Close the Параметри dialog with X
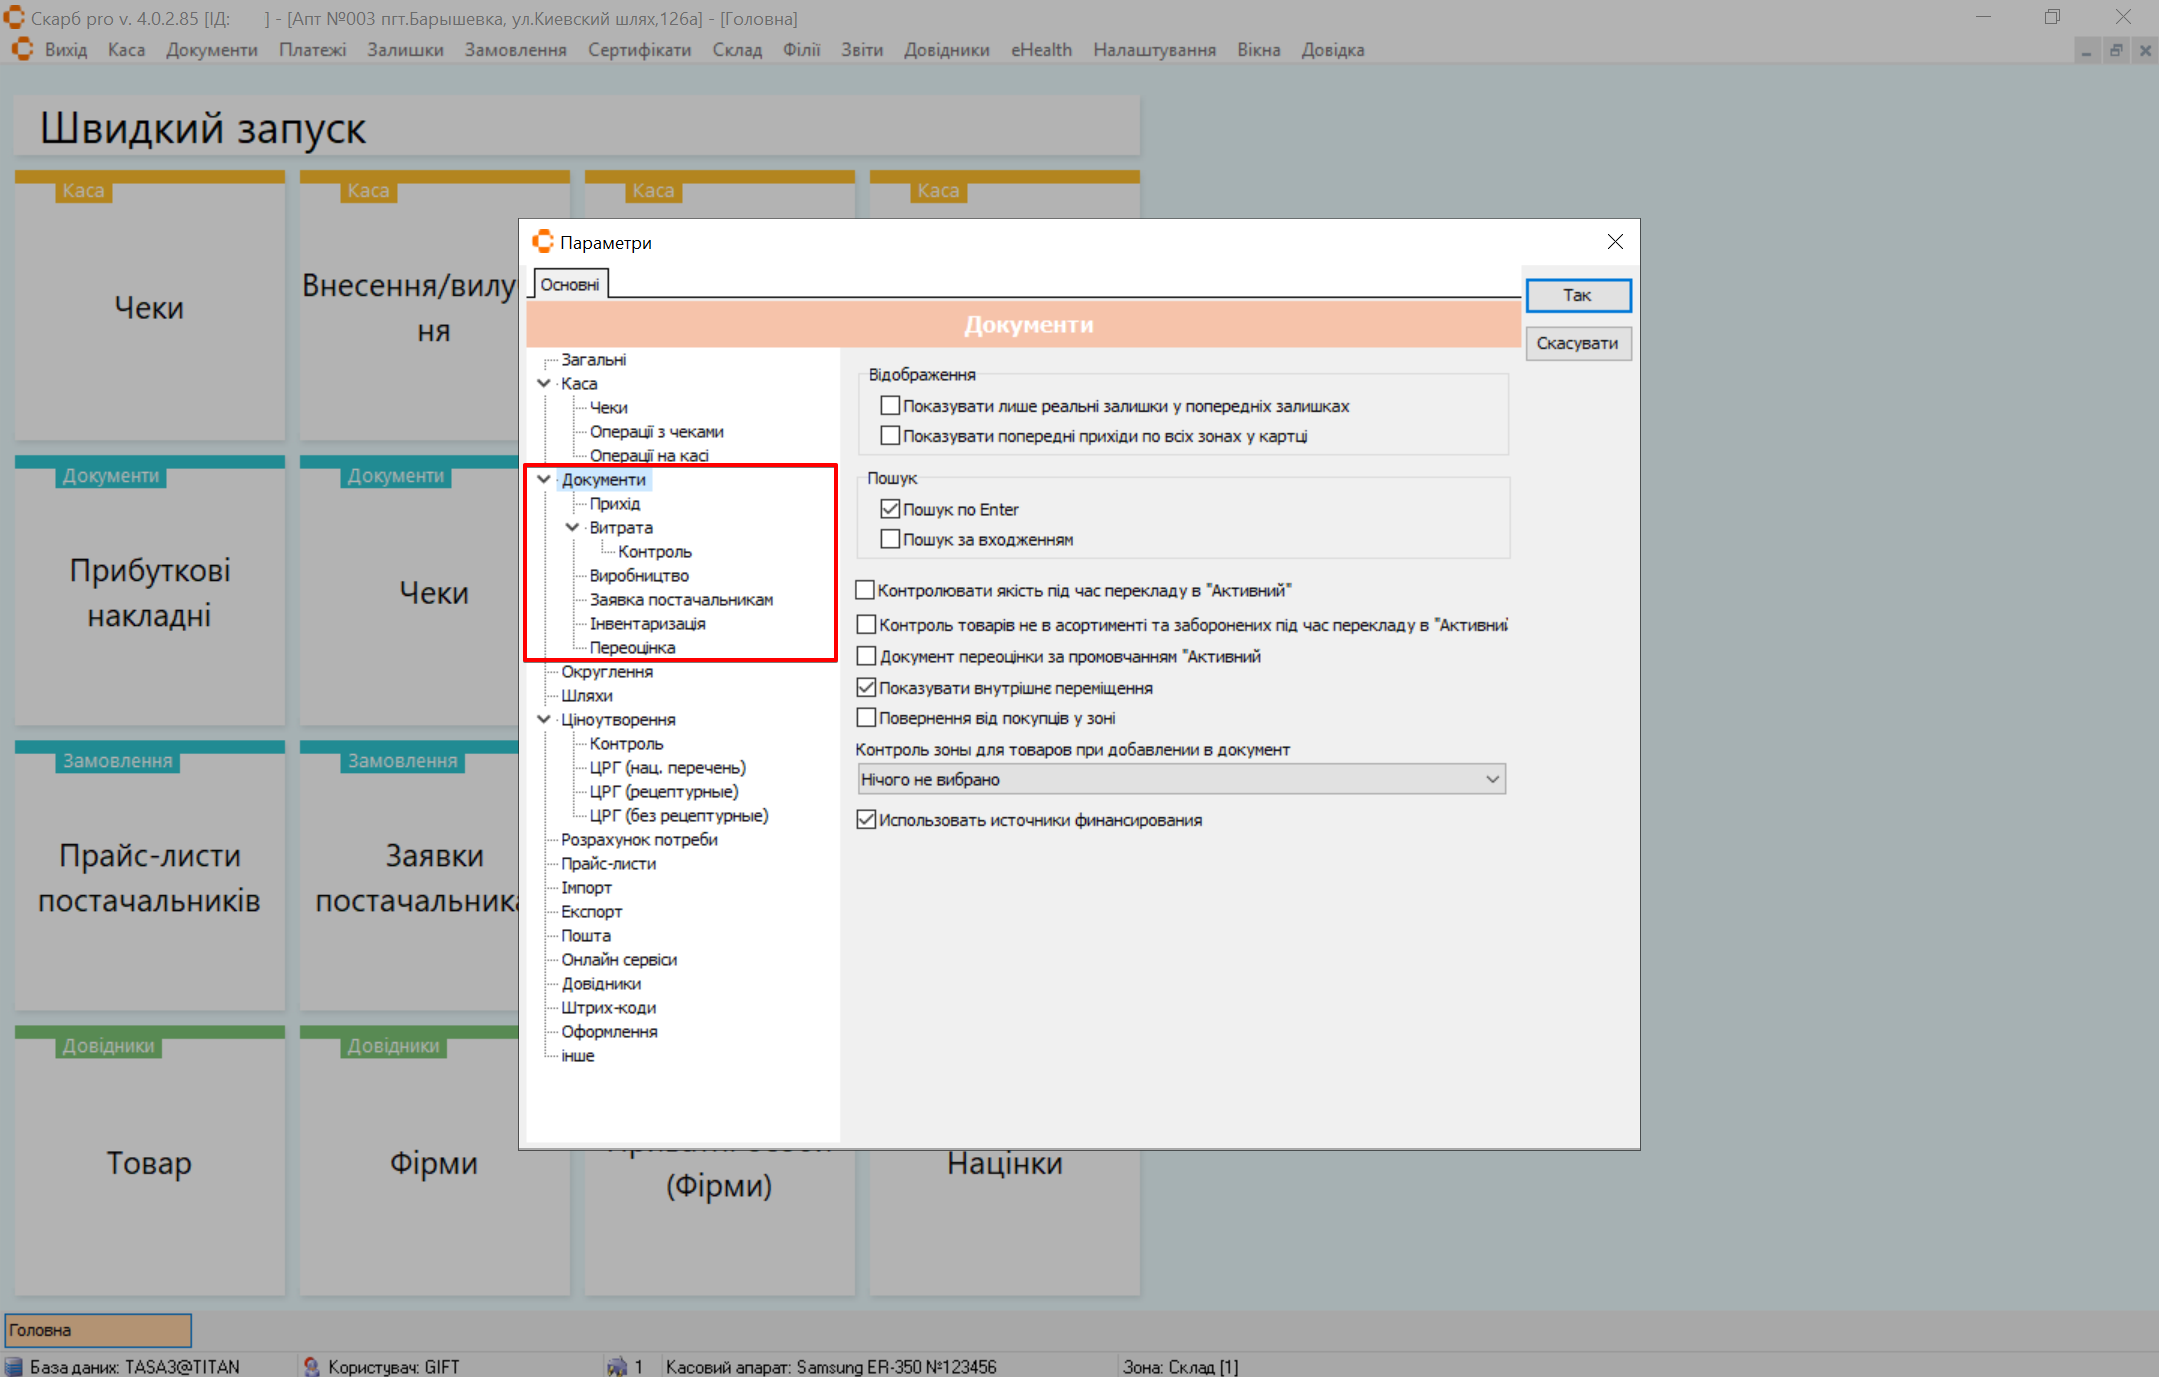Screen dimensions: 2159x1377 (1615, 242)
